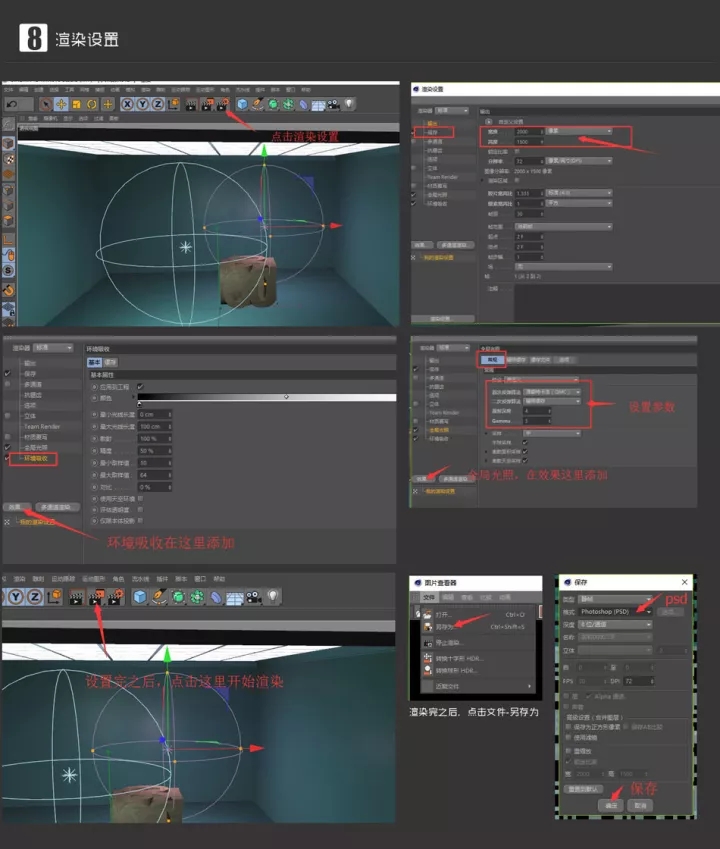Activate the Move tool icon
The width and height of the screenshot is (720, 849).
(x=61, y=104)
